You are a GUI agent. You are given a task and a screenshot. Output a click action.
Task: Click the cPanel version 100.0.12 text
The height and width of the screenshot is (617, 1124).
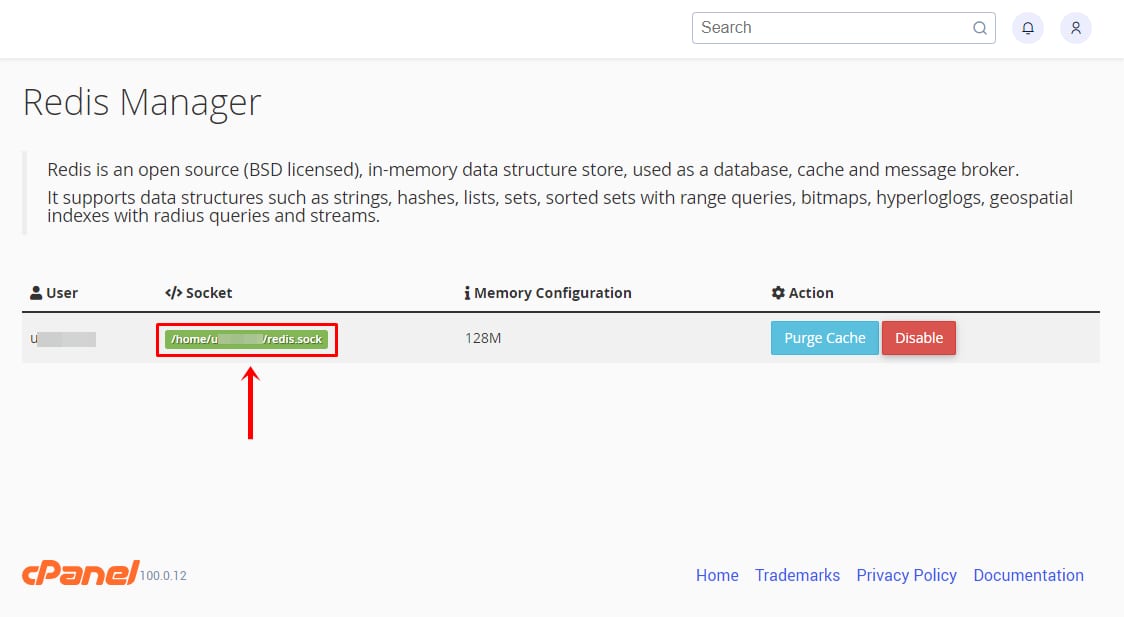click(x=163, y=576)
